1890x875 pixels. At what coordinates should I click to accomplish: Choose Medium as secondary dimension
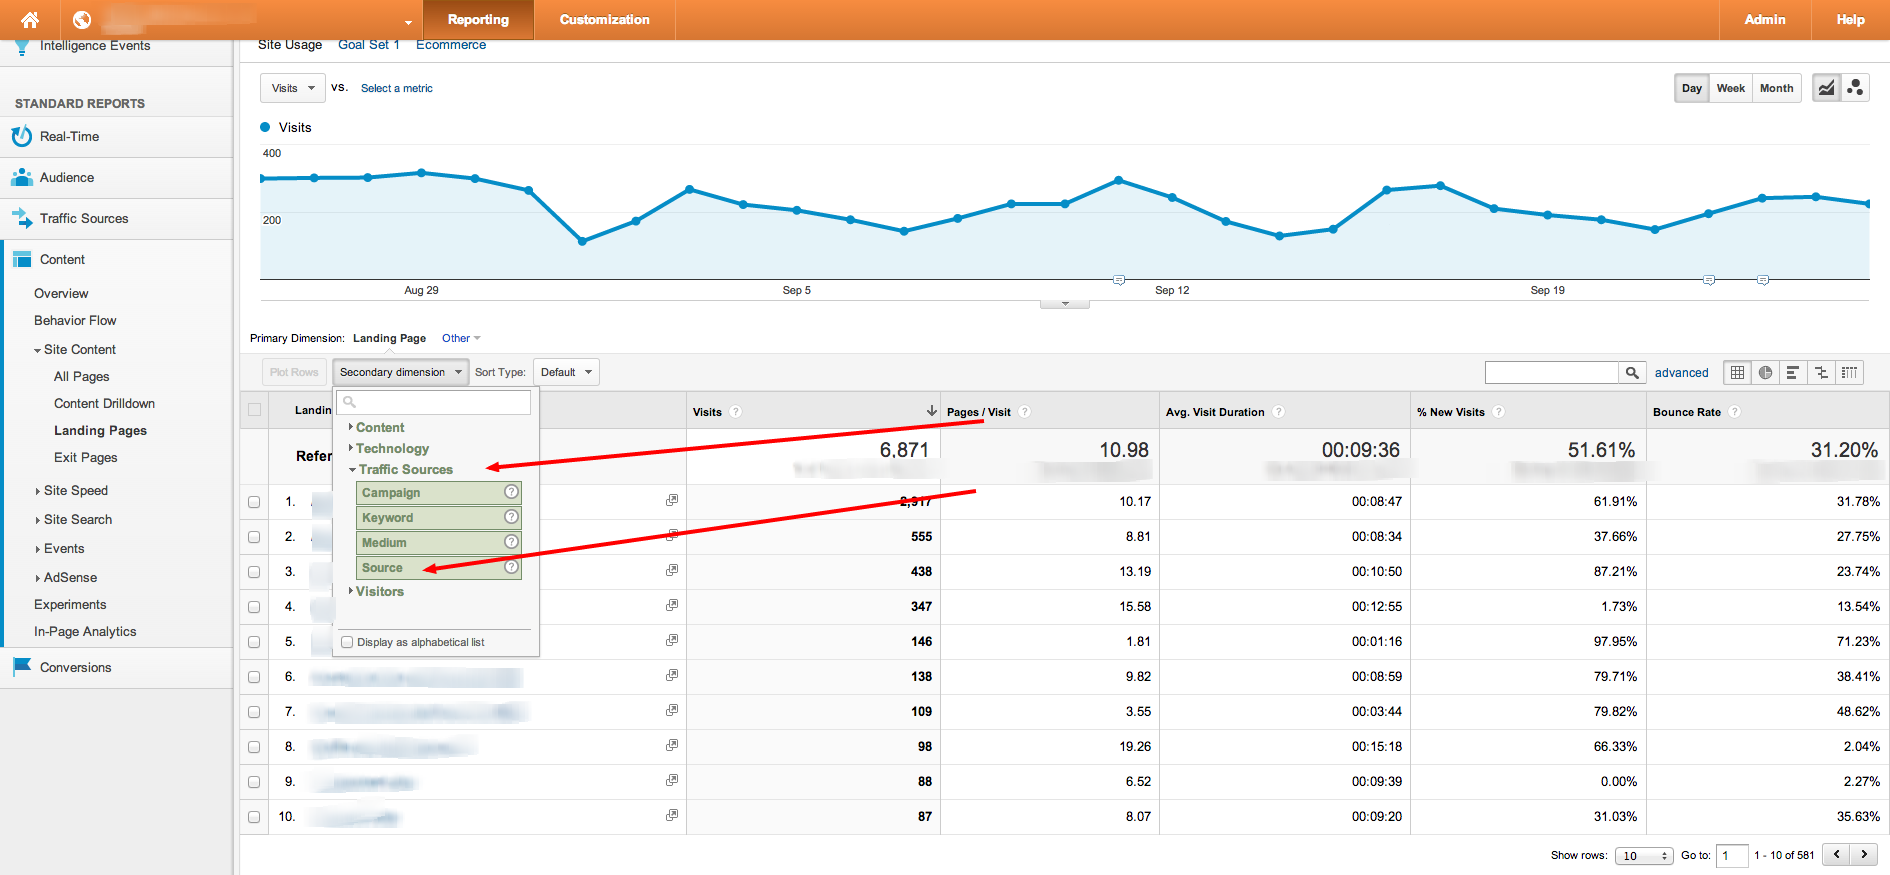[439, 542]
